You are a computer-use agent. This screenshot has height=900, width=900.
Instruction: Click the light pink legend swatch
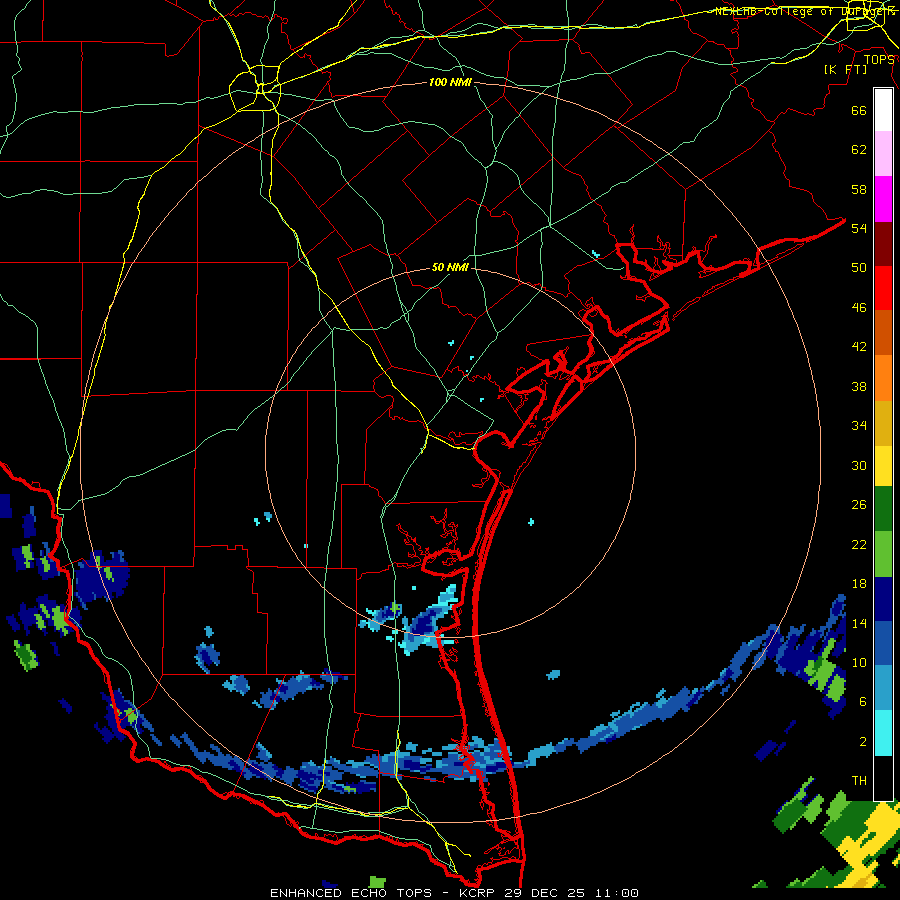coord(883,154)
